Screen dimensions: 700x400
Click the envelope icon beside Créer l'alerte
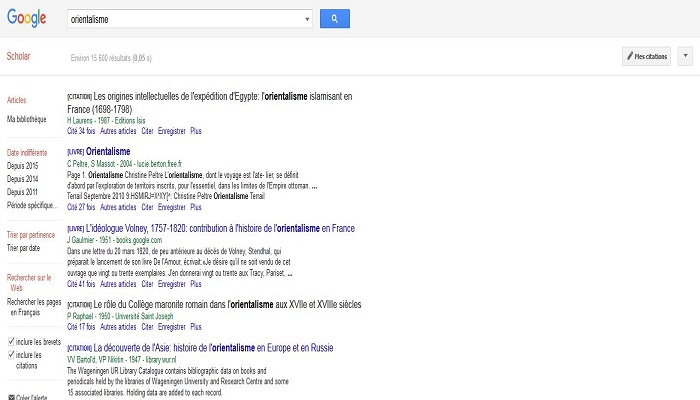point(11,397)
